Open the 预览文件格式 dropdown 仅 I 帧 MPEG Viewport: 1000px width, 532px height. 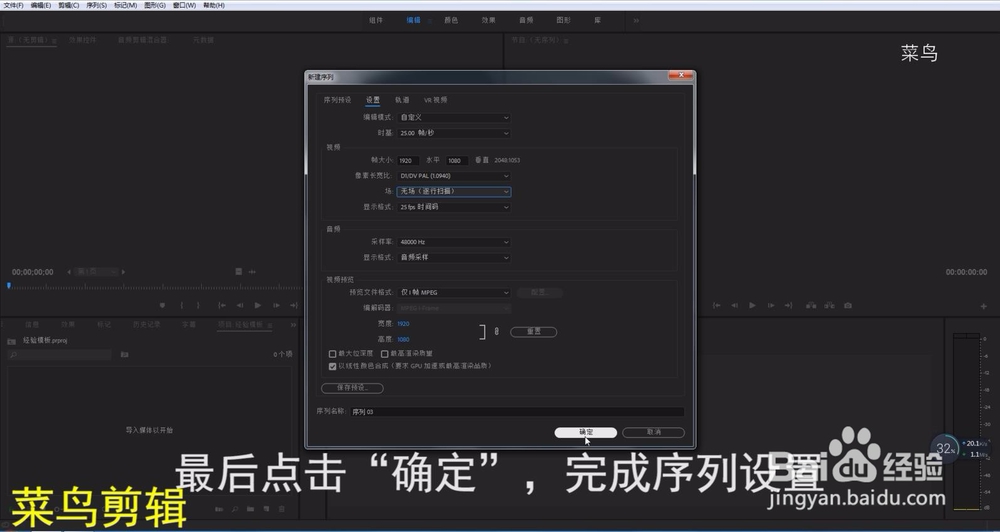[x=453, y=293]
